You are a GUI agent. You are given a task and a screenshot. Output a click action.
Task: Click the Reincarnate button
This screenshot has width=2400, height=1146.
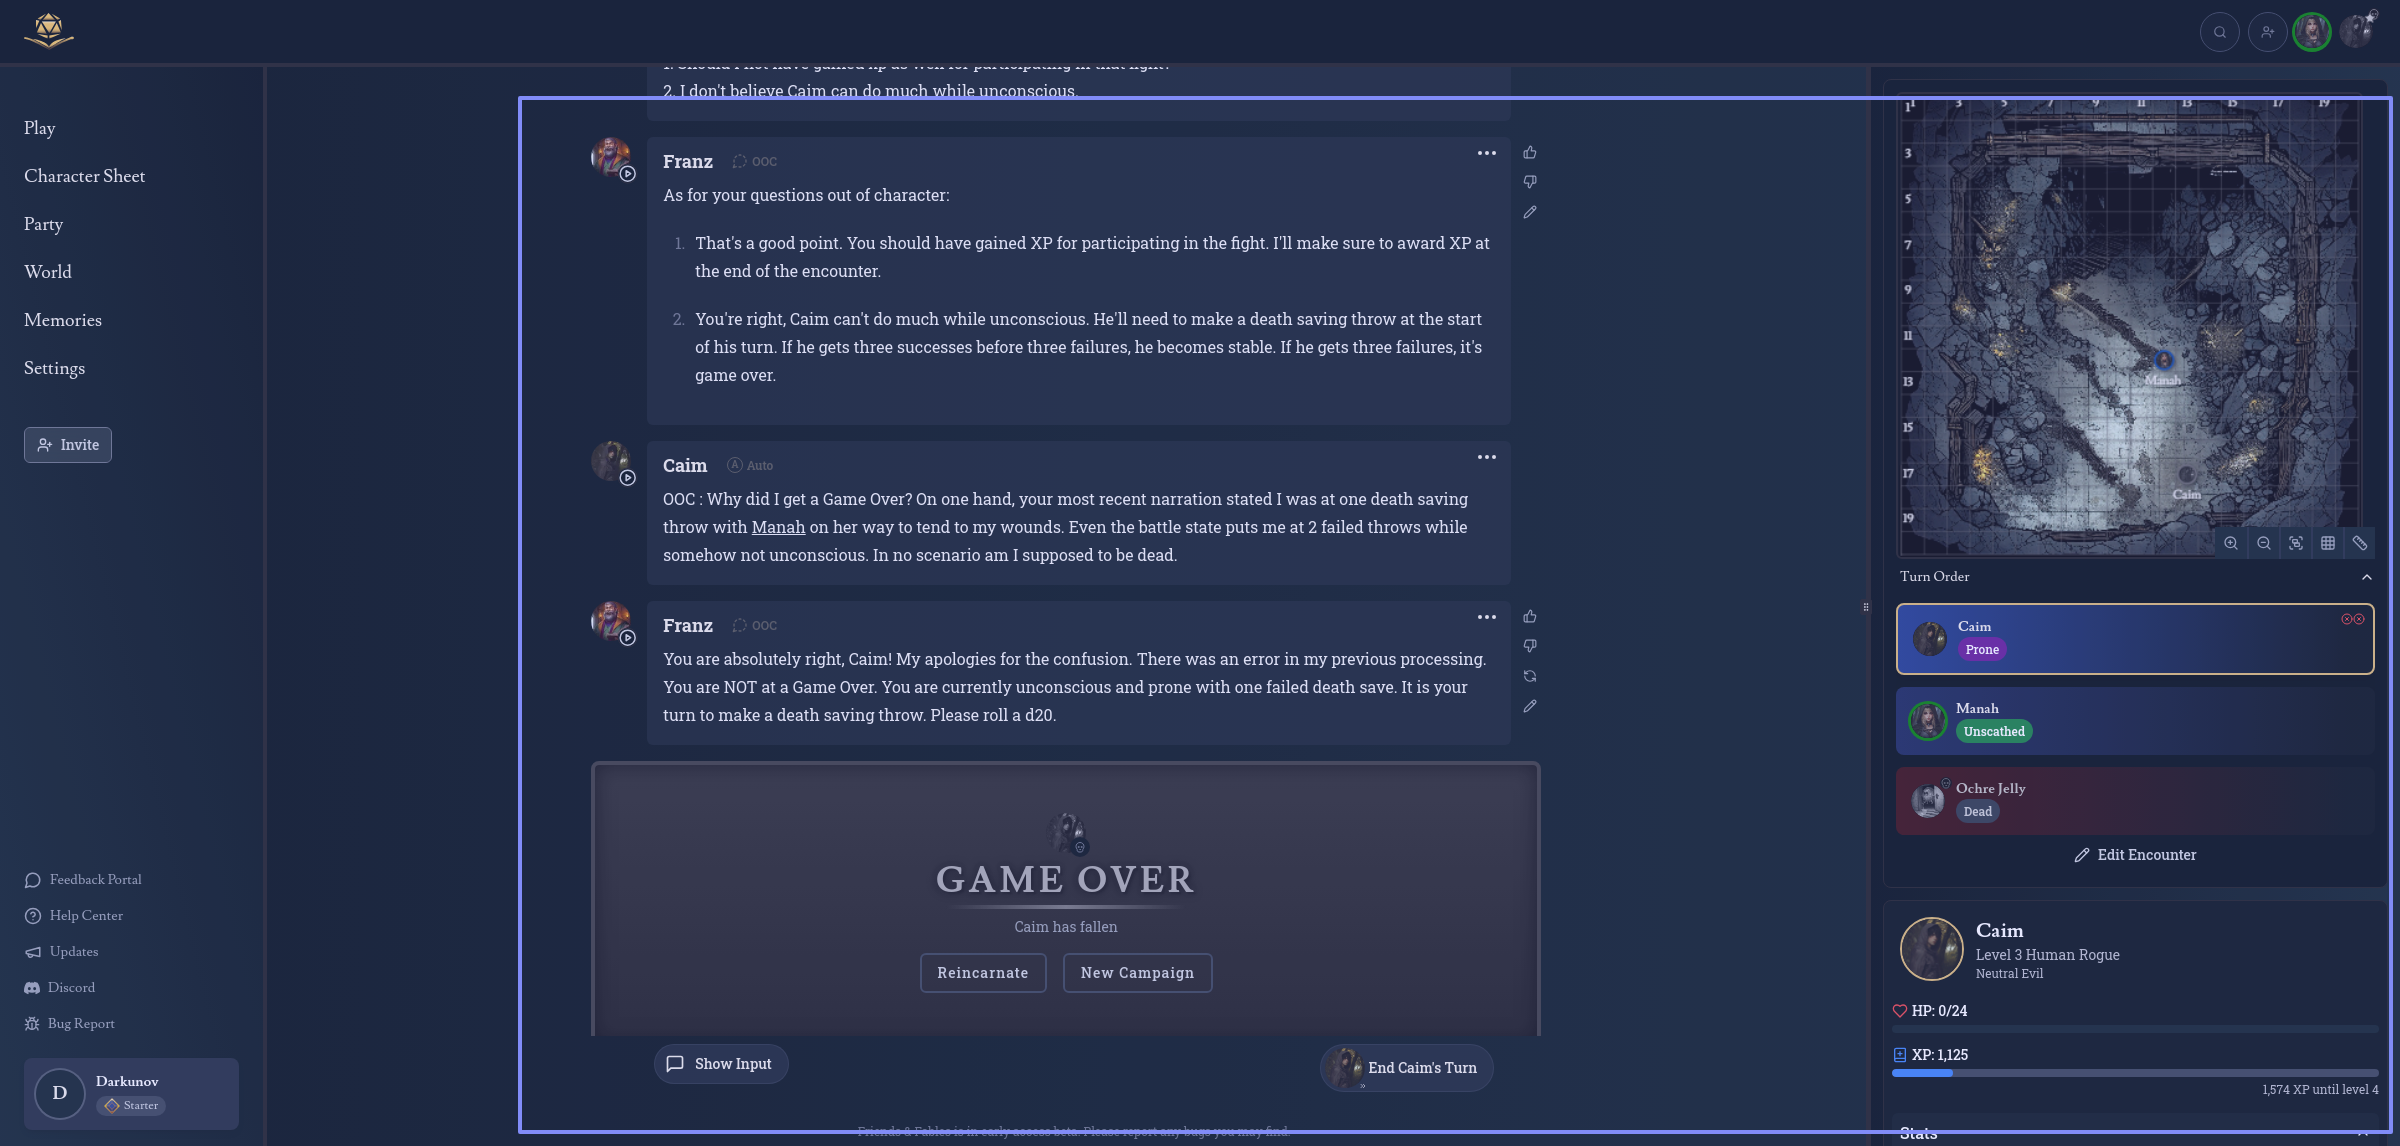tap(982, 973)
